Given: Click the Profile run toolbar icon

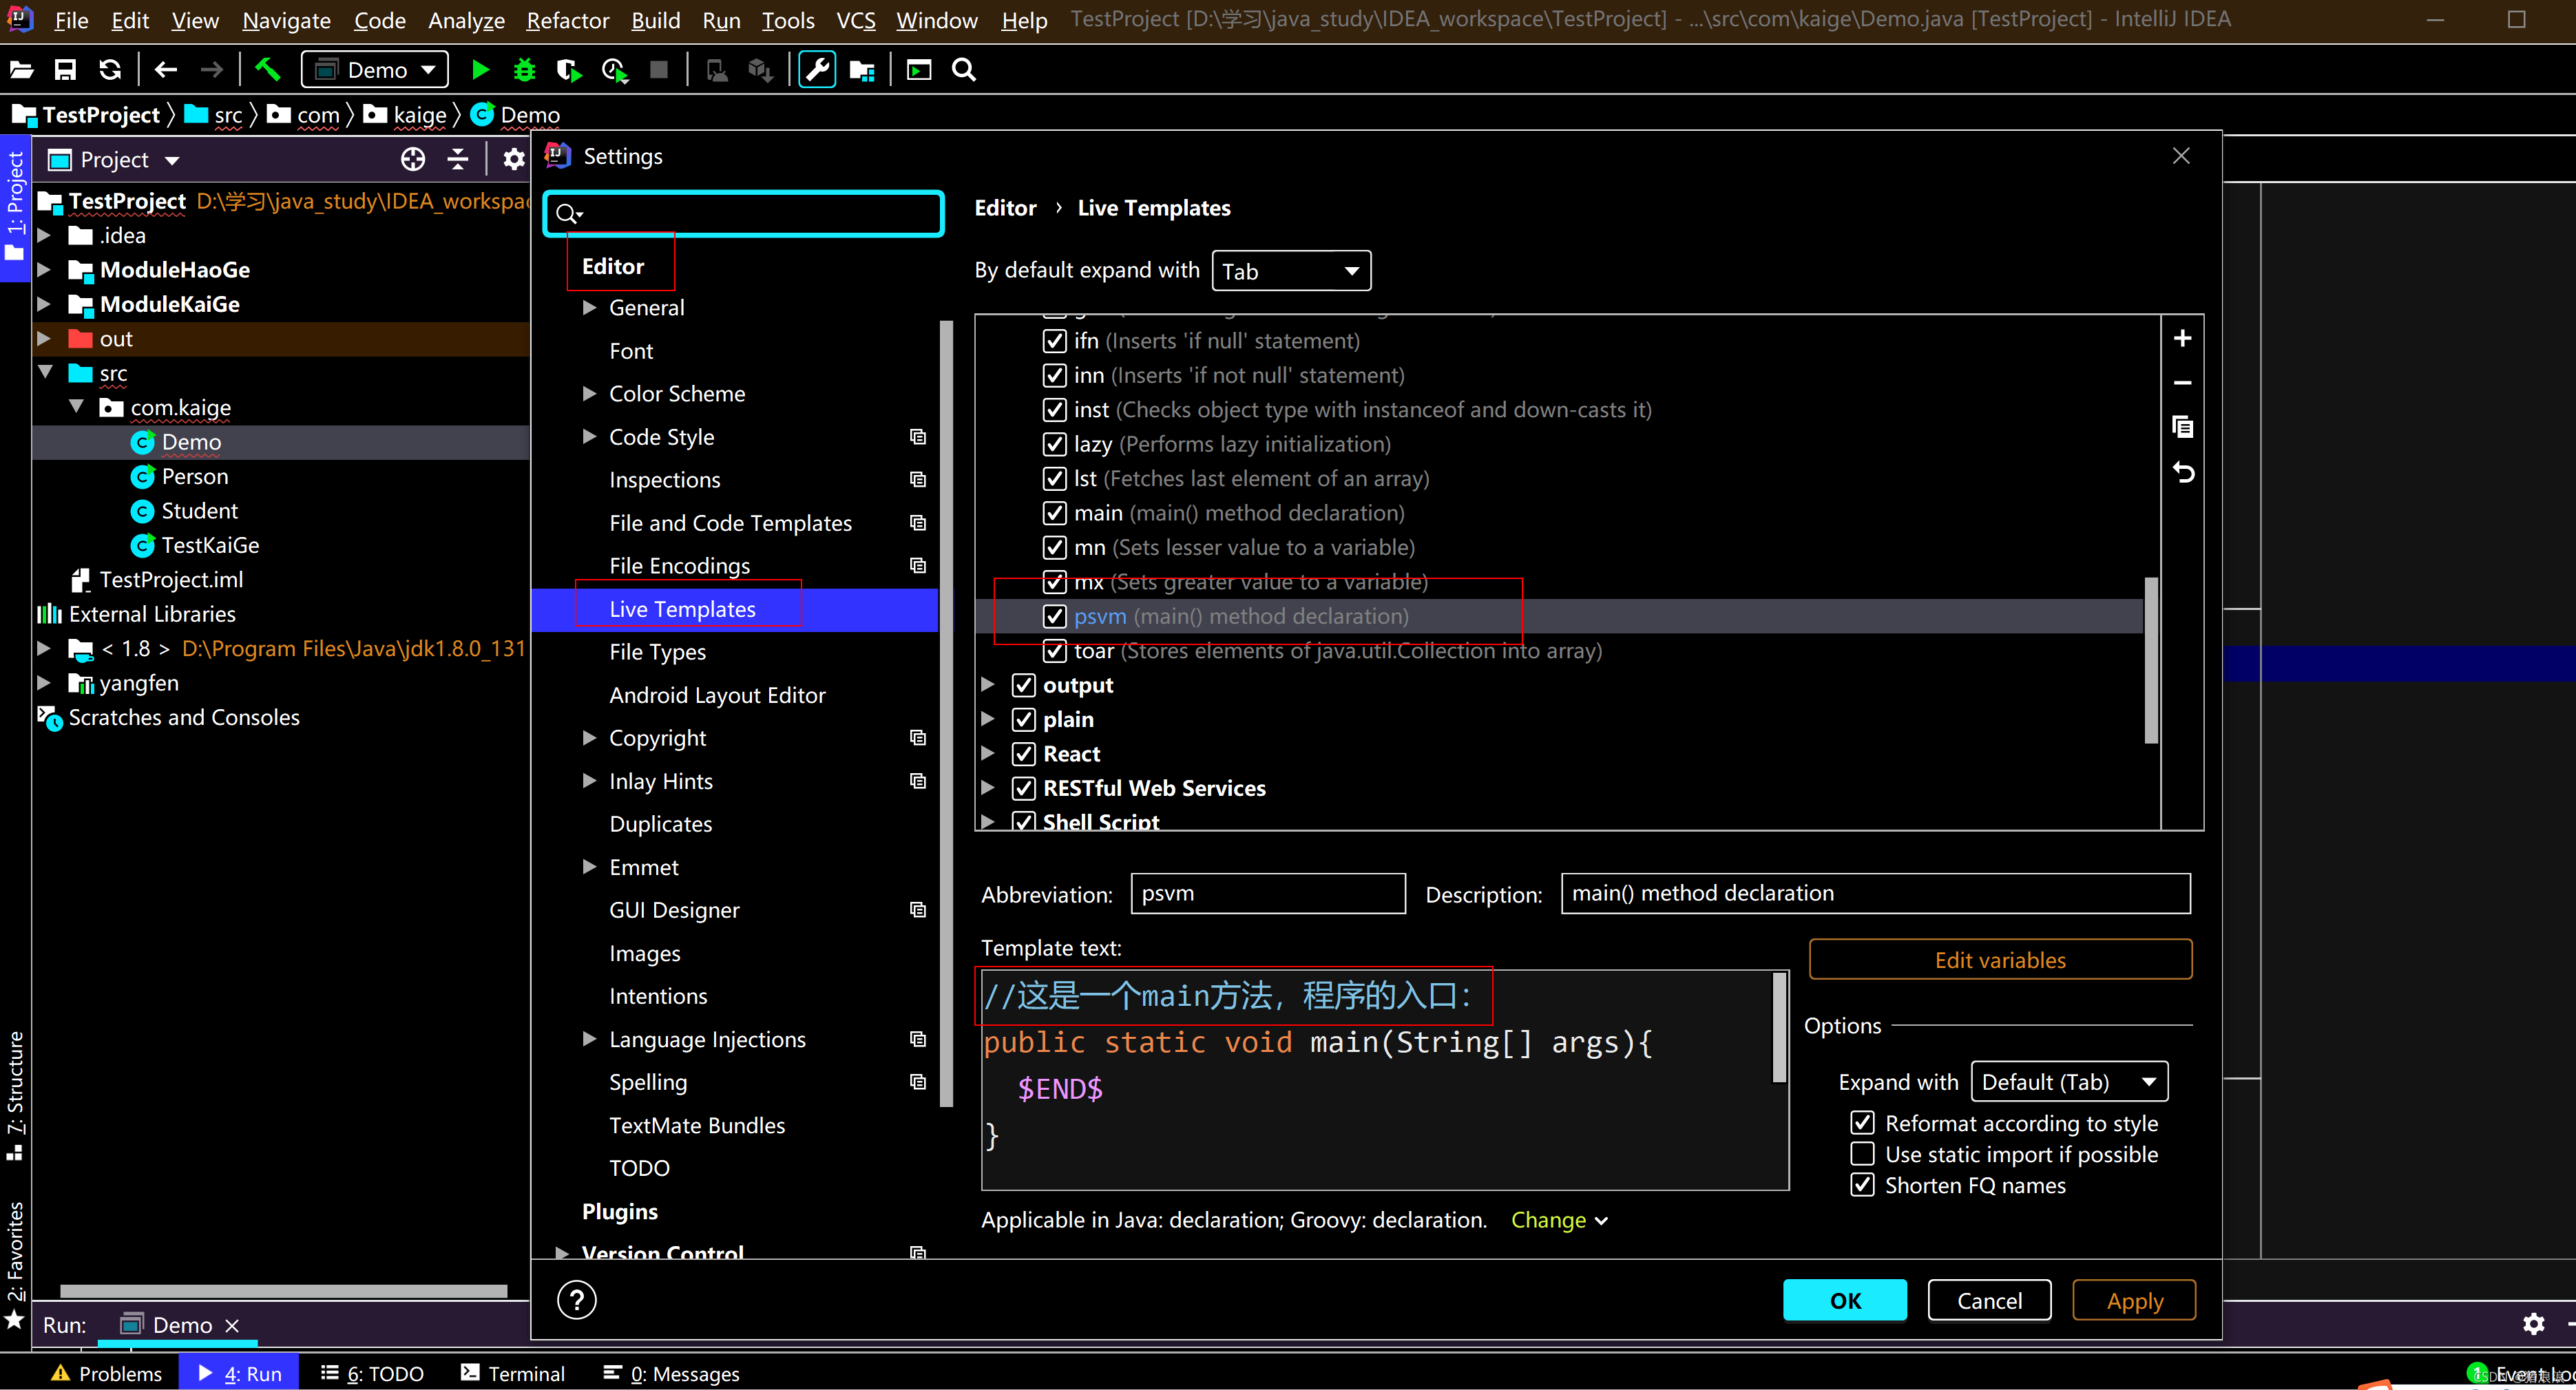Looking at the screenshot, I should pos(614,70).
